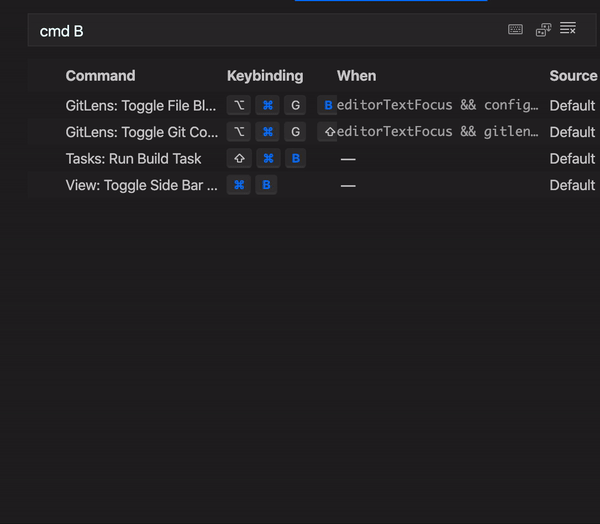
Task: Select the 'GitLens: Toggle File Bl...' row
Action: point(312,105)
